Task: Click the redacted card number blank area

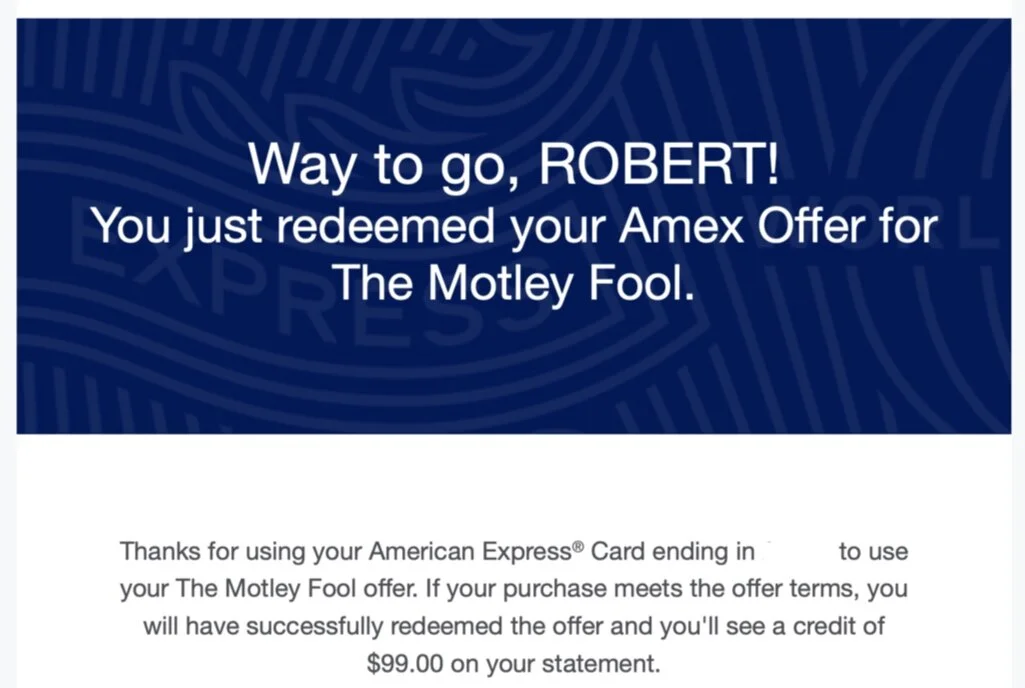Action: 796,551
